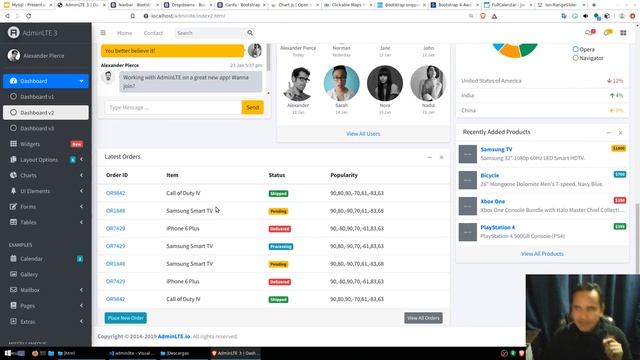Open Calendar in the sidebar
Screen dimensions: 640x360
coord(46,259)
